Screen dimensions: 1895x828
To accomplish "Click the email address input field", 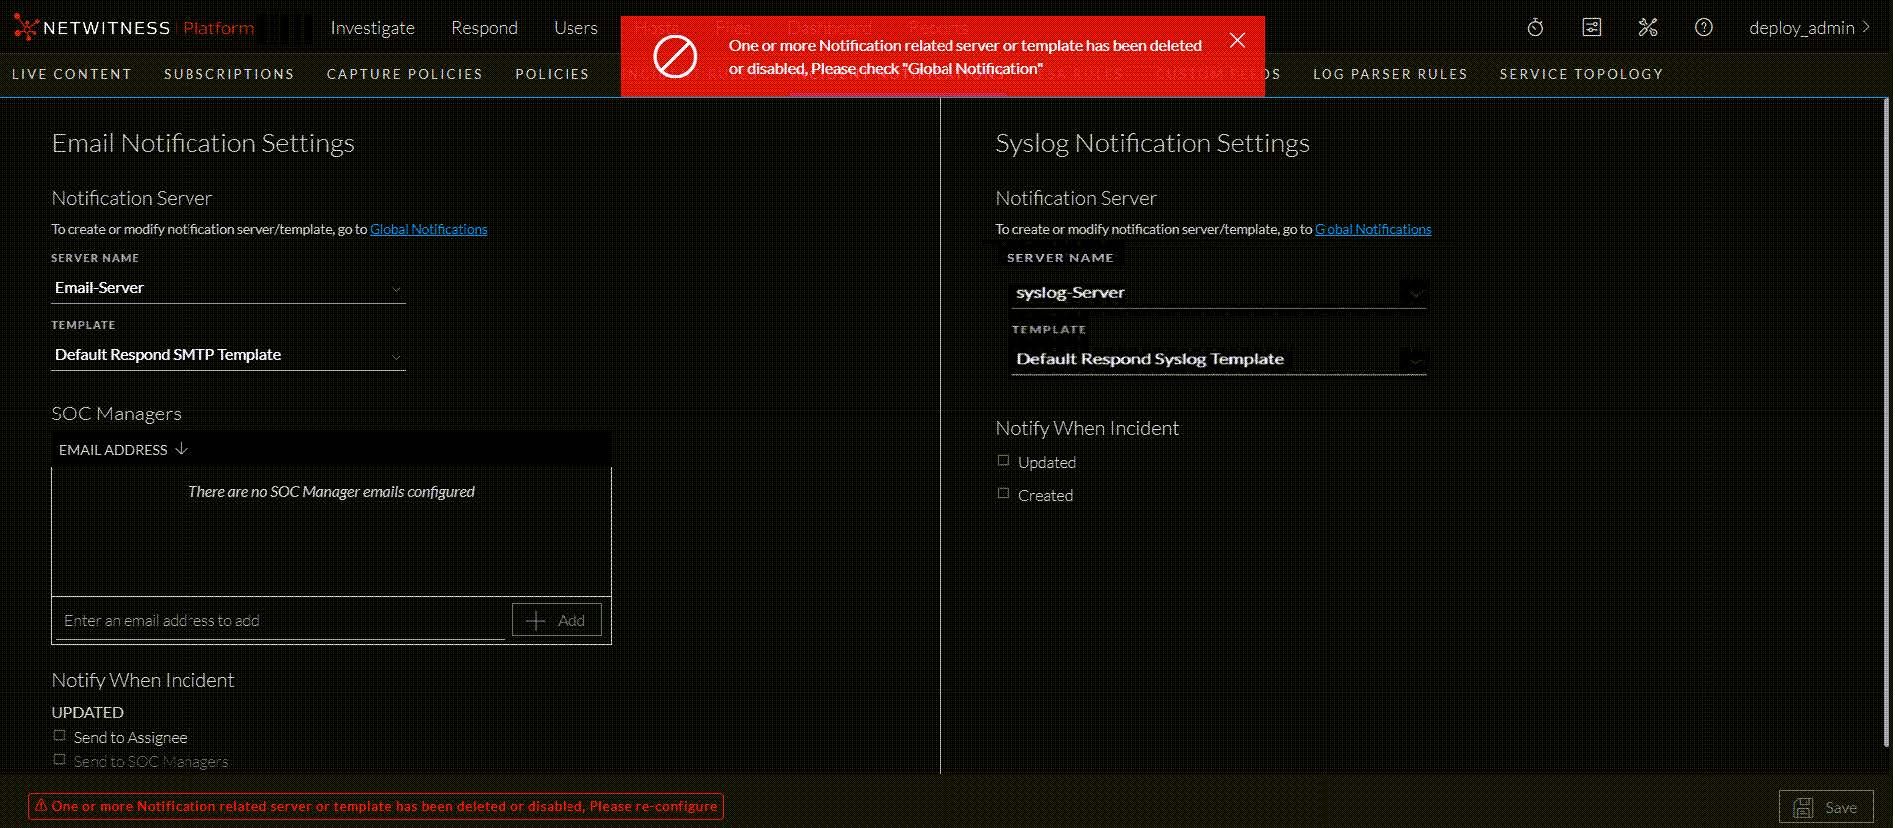I will tap(280, 621).
